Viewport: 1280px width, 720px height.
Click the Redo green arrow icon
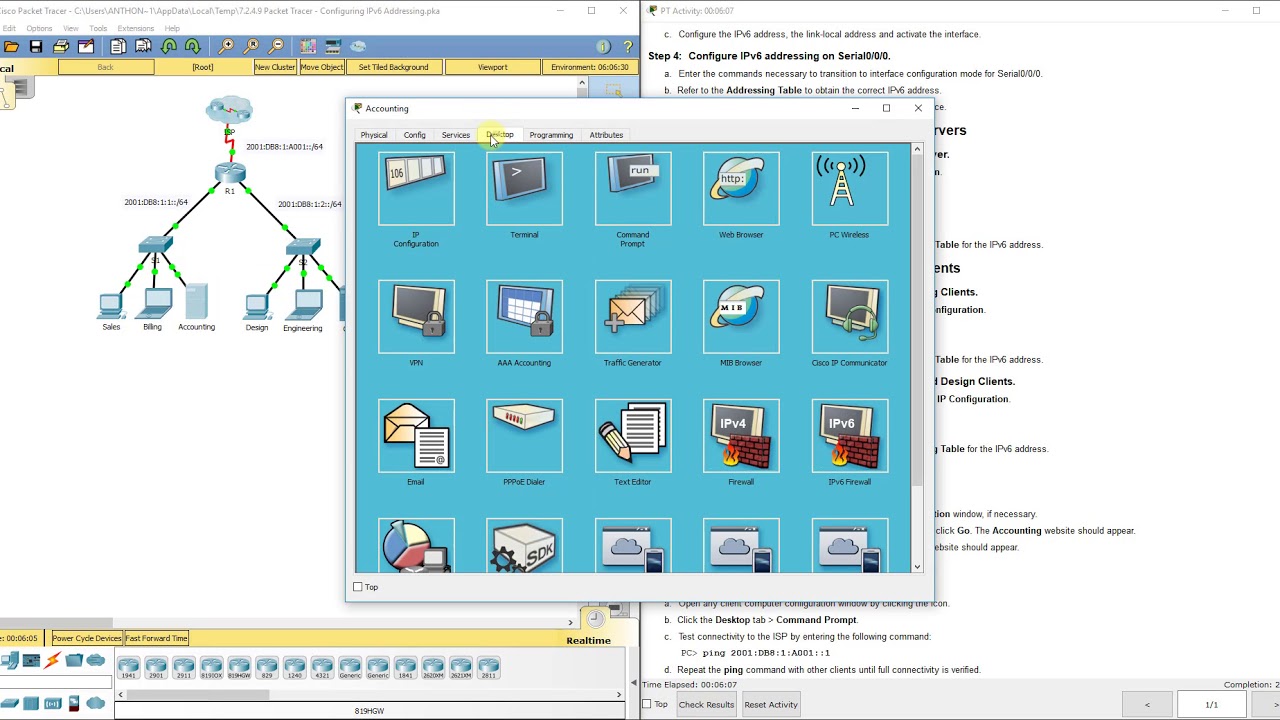(x=192, y=46)
